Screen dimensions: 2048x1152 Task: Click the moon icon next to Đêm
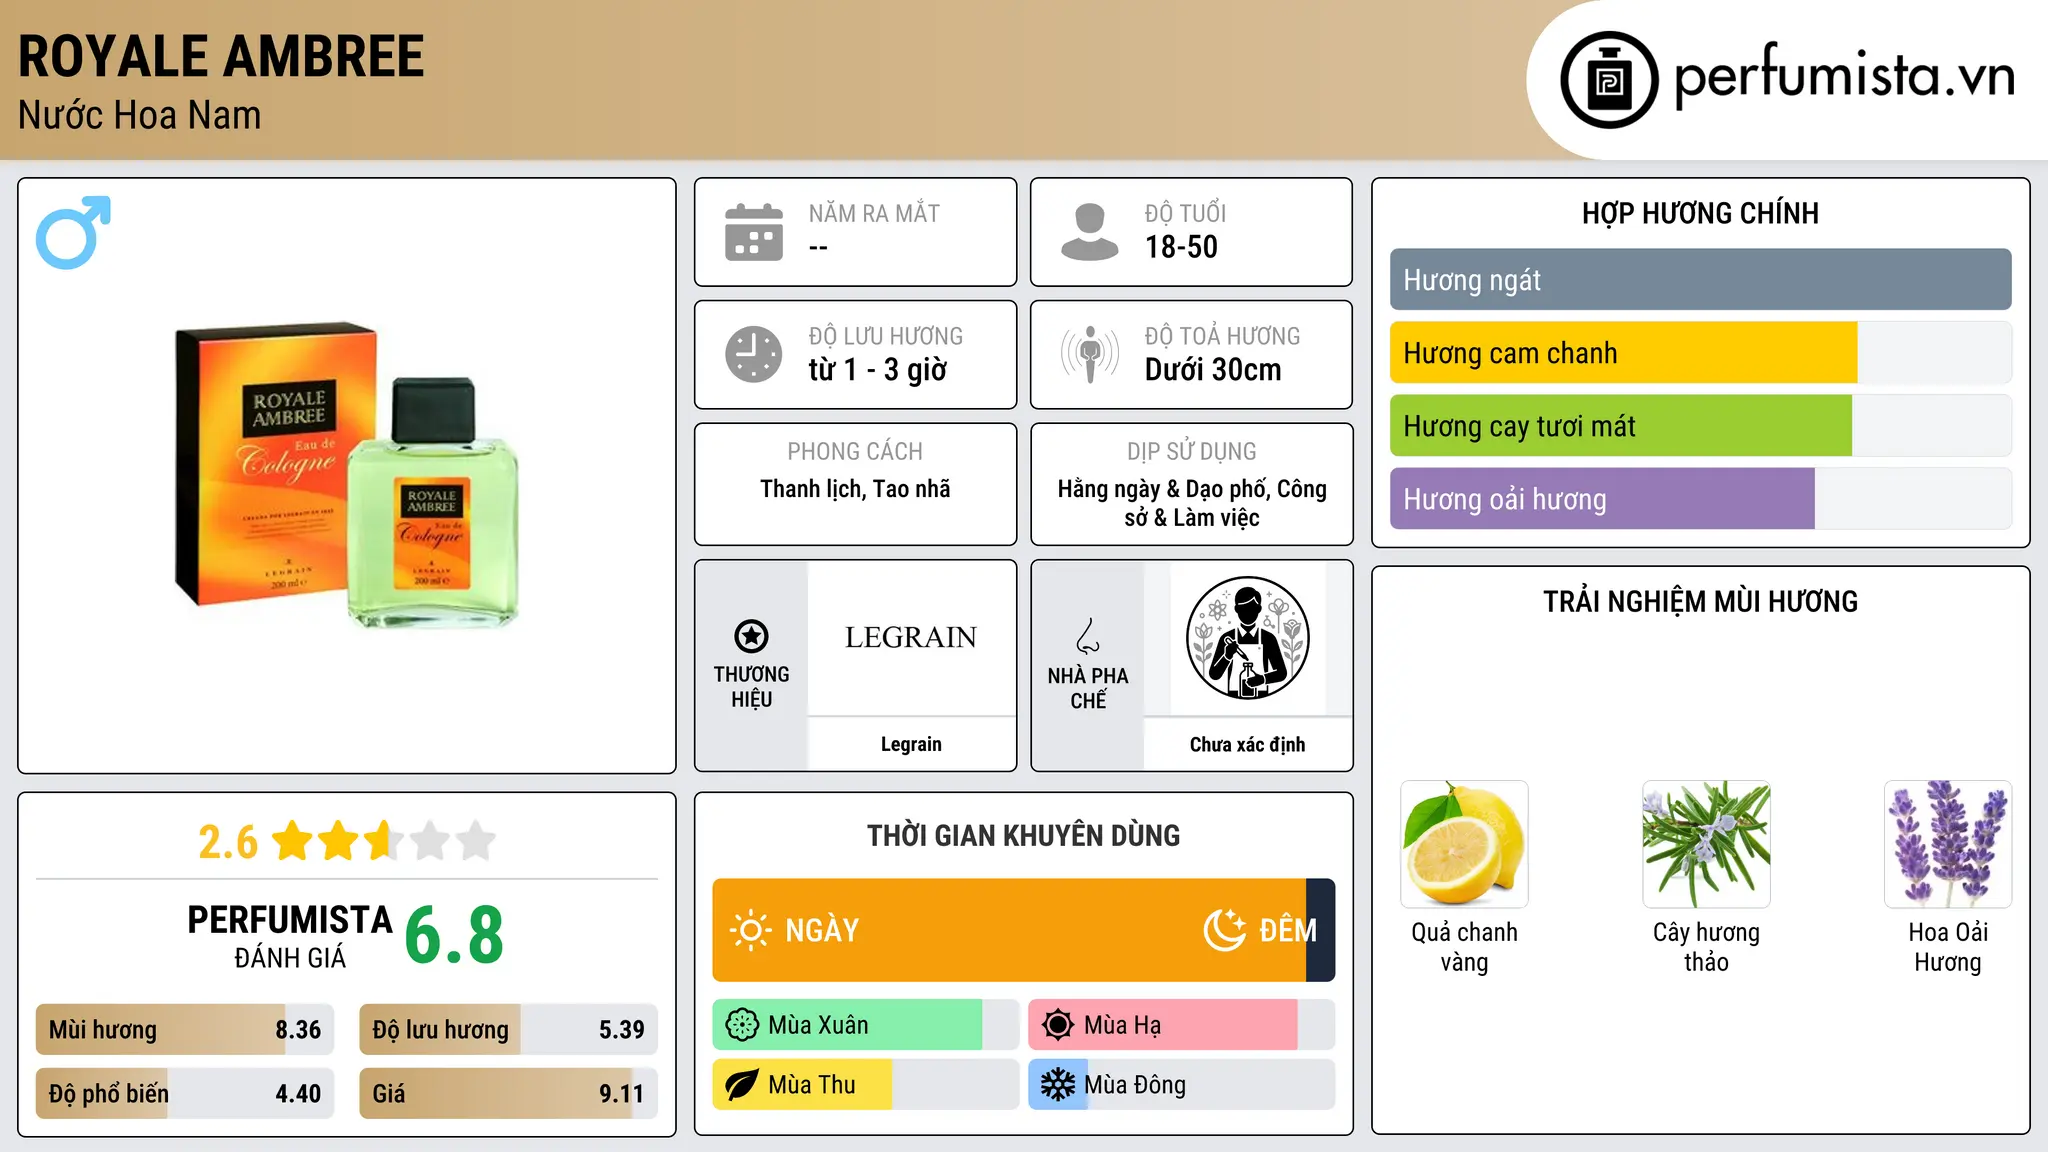[1224, 930]
